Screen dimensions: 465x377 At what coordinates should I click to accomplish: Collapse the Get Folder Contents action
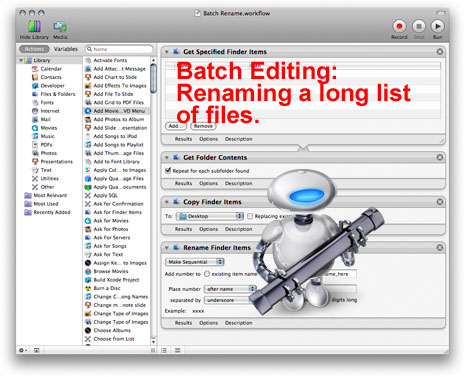167,158
